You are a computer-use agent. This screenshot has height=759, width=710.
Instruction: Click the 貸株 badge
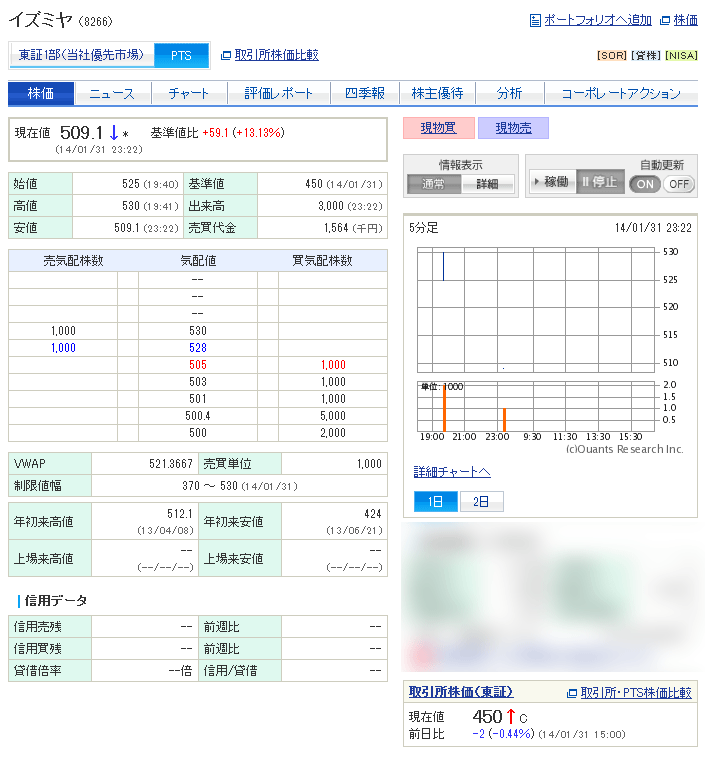pyautogui.click(x=646, y=56)
